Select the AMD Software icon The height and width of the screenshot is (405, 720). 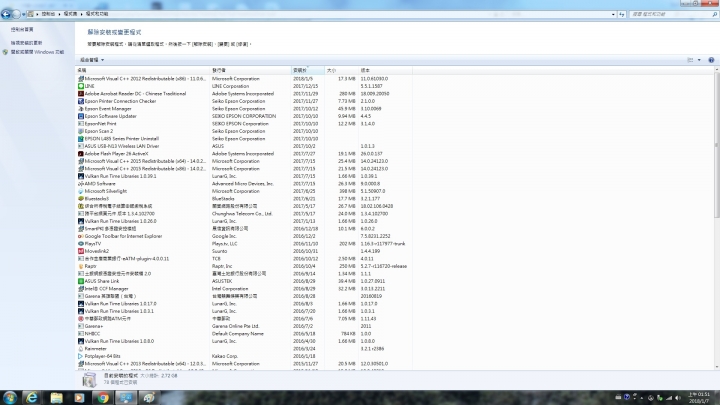(81, 184)
